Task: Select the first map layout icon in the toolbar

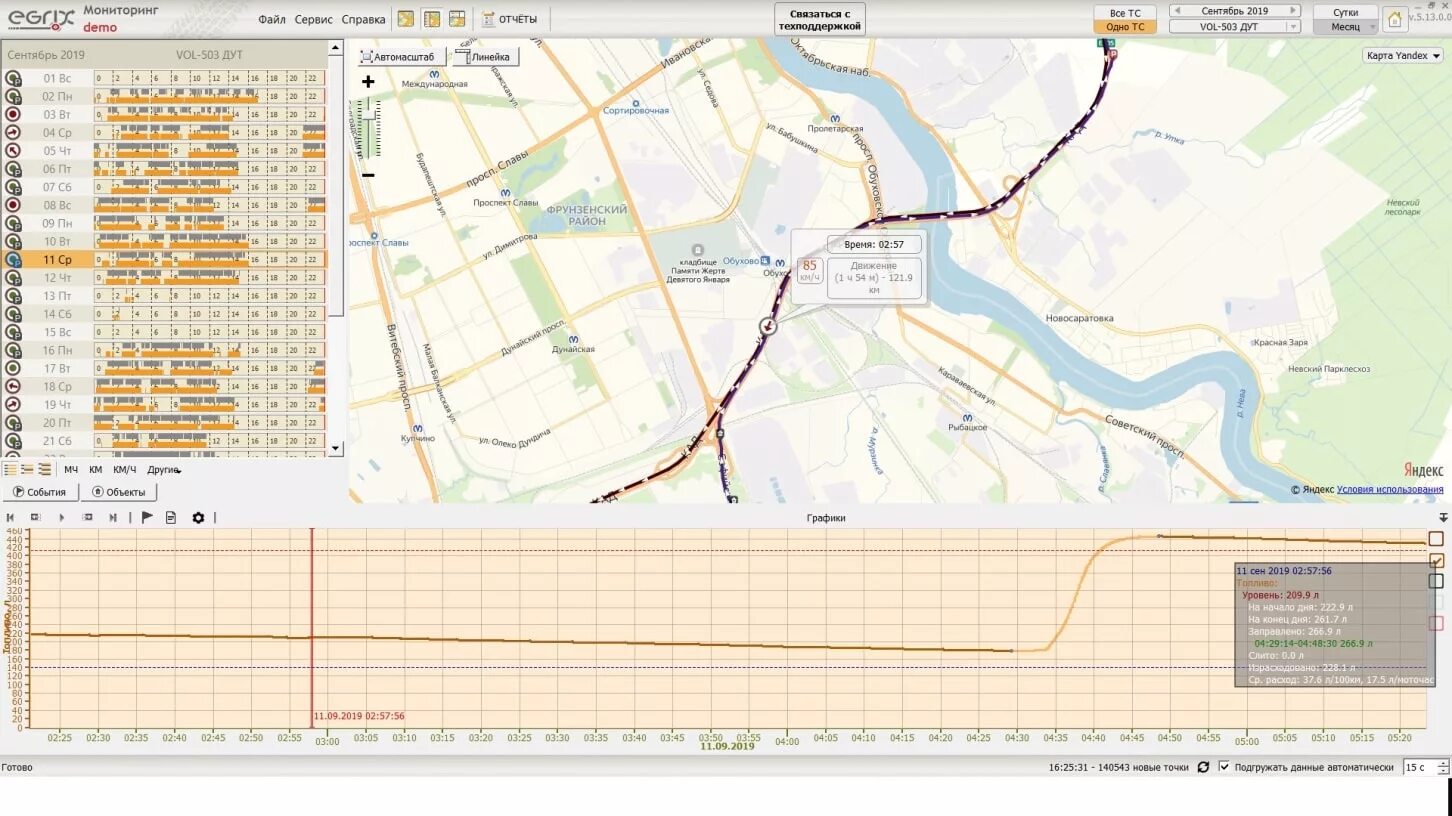Action: coord(405,19)
